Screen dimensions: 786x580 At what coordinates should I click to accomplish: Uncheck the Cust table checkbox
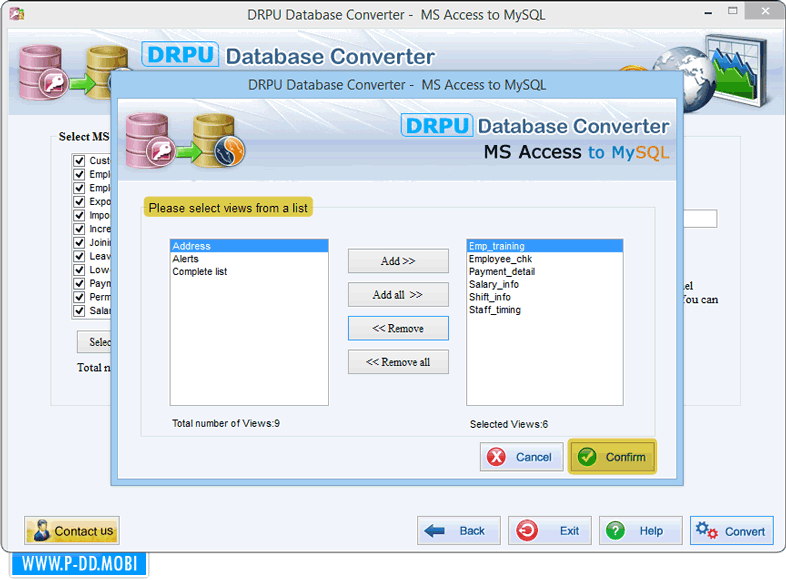click(x=79, y=160)
